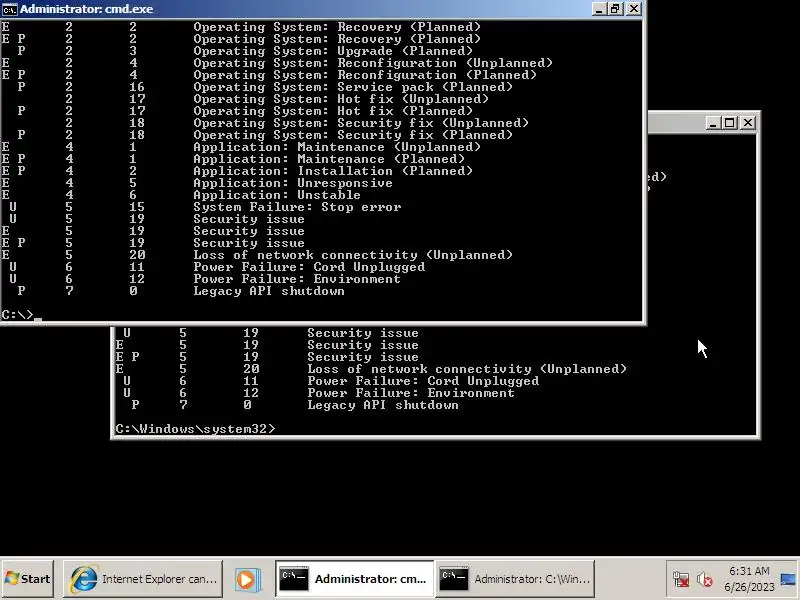
Task: Click 'Power Failure: Cord Unplugged' in background window
Action: point(423,381)
